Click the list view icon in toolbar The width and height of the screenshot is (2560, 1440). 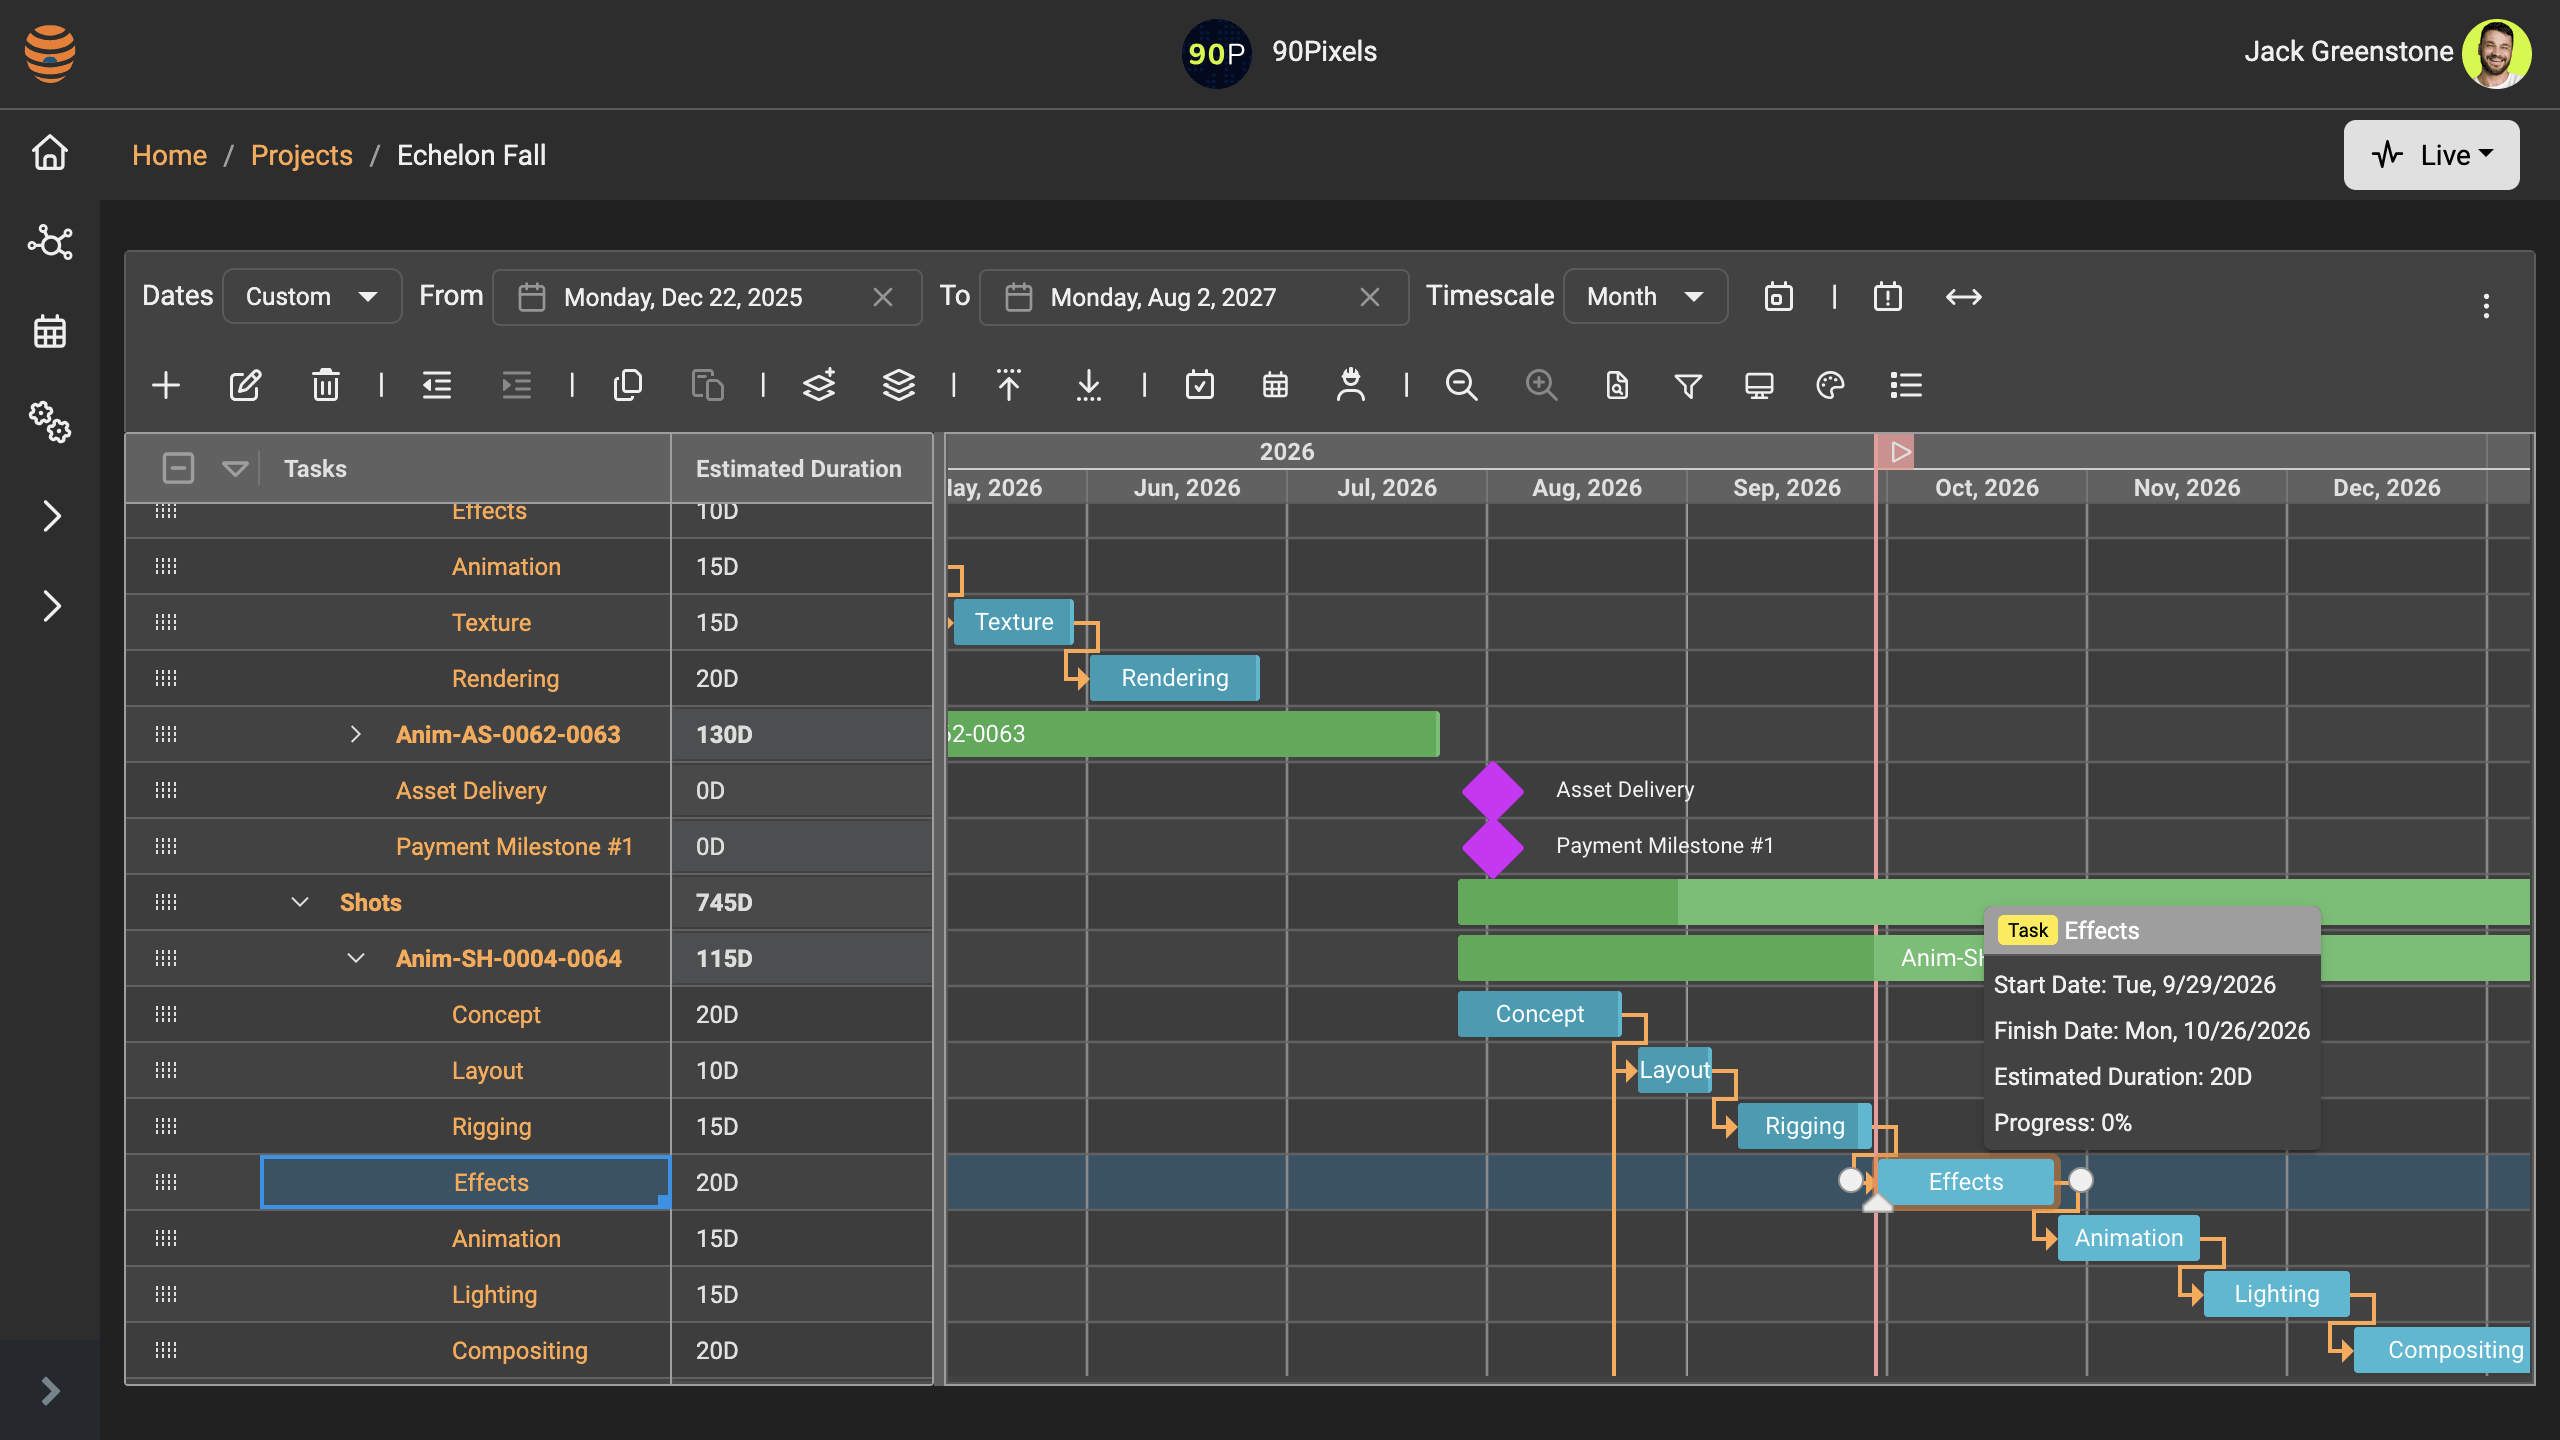[1906, 385]
